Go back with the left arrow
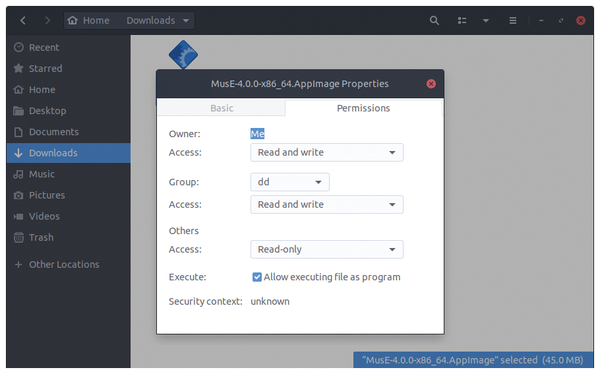 [23, 20]
